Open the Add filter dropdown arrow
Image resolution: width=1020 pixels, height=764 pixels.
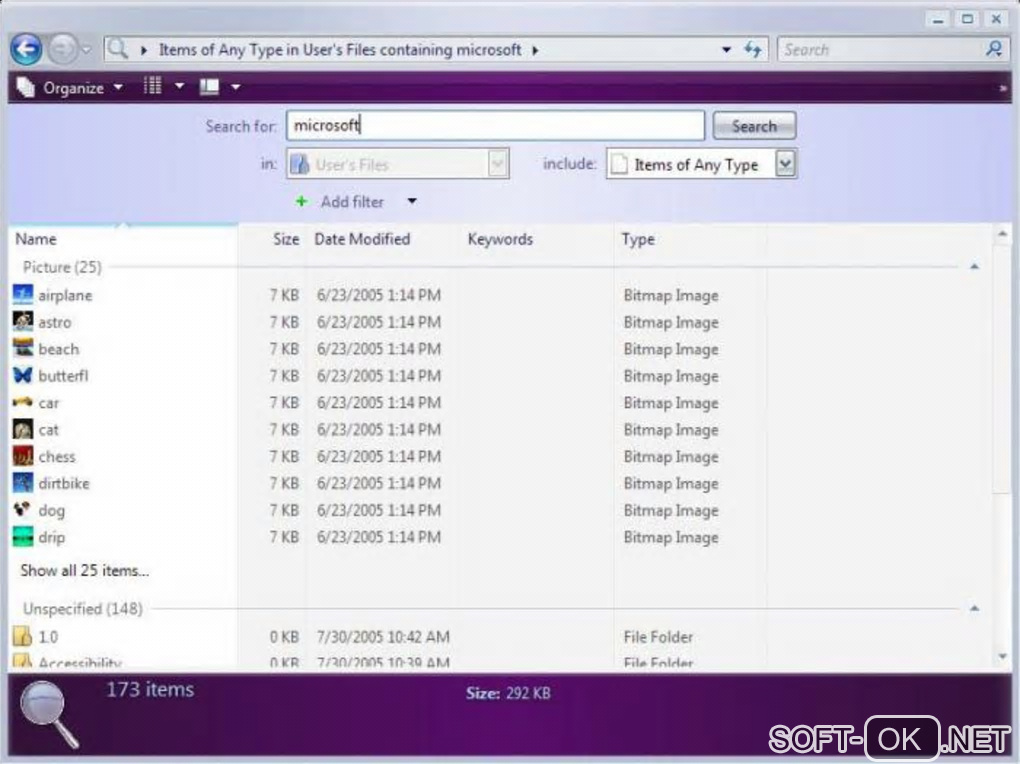pos(412,202)
